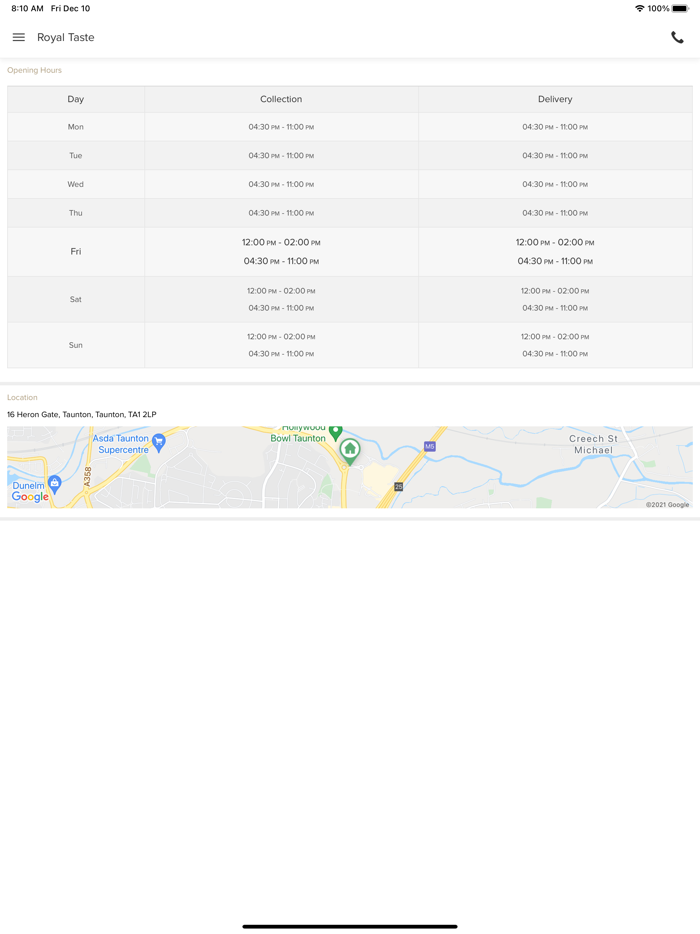Select the Delivery column header
Screen dimensions: 700x934
[555, 99]
